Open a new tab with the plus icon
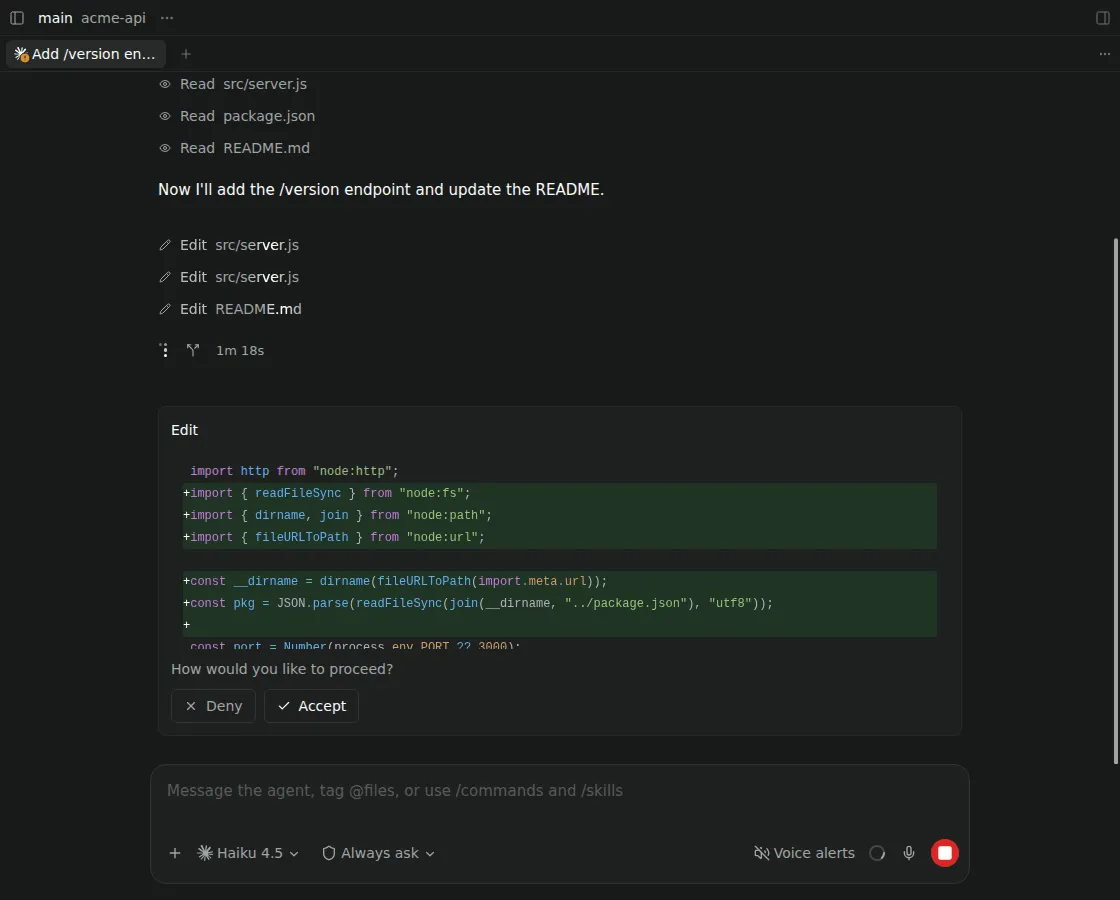Viewport: 1120px width, 900px height. [x=186, y=54]
